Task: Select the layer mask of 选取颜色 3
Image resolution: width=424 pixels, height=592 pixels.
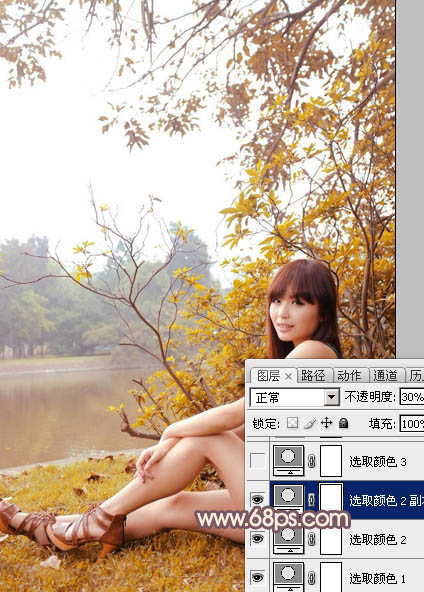Action: tap(331, 461)
